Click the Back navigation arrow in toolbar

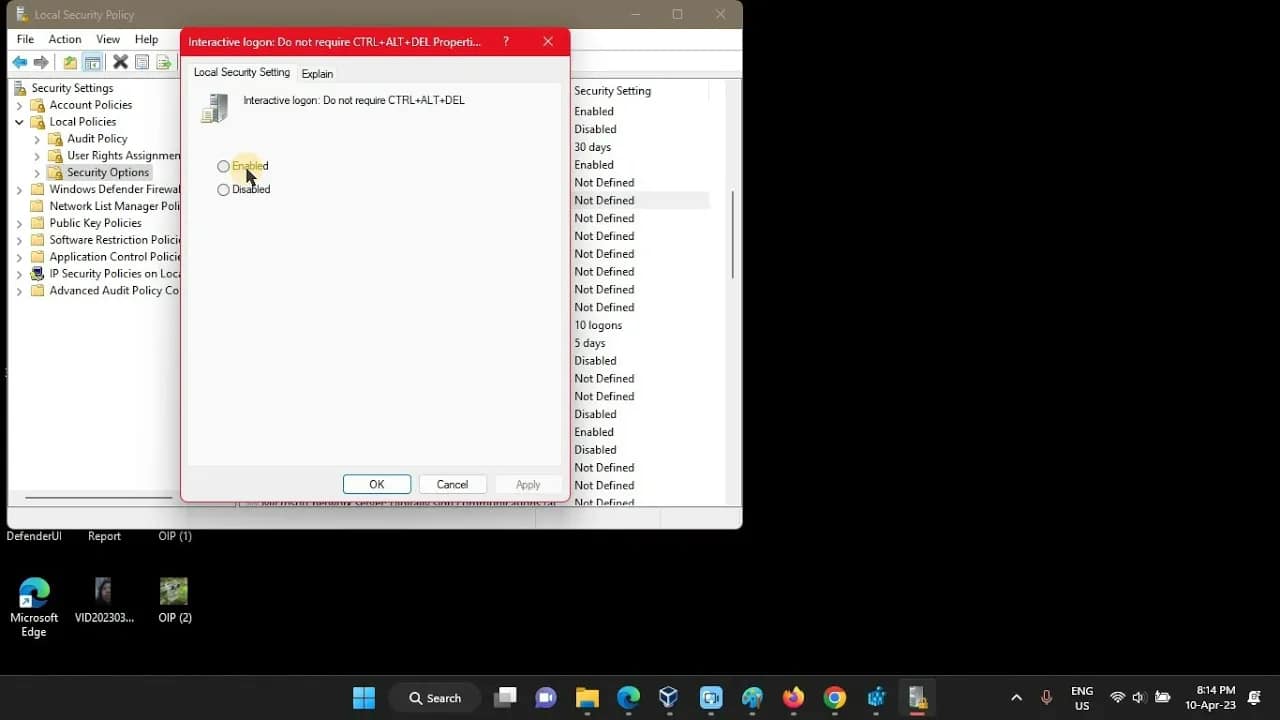[x=19, y=62]
